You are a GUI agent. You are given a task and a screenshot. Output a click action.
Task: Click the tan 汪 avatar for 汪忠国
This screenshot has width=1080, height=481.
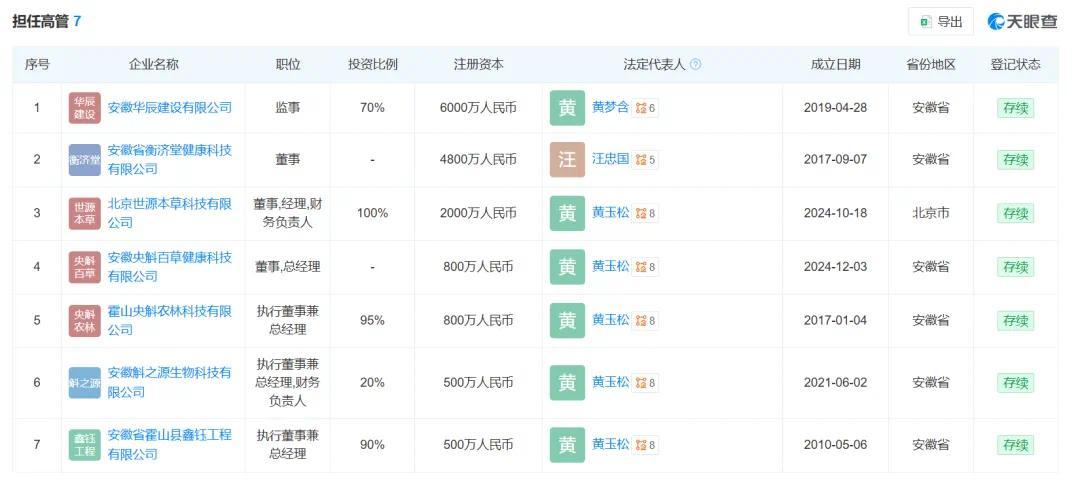coord(567,160)
